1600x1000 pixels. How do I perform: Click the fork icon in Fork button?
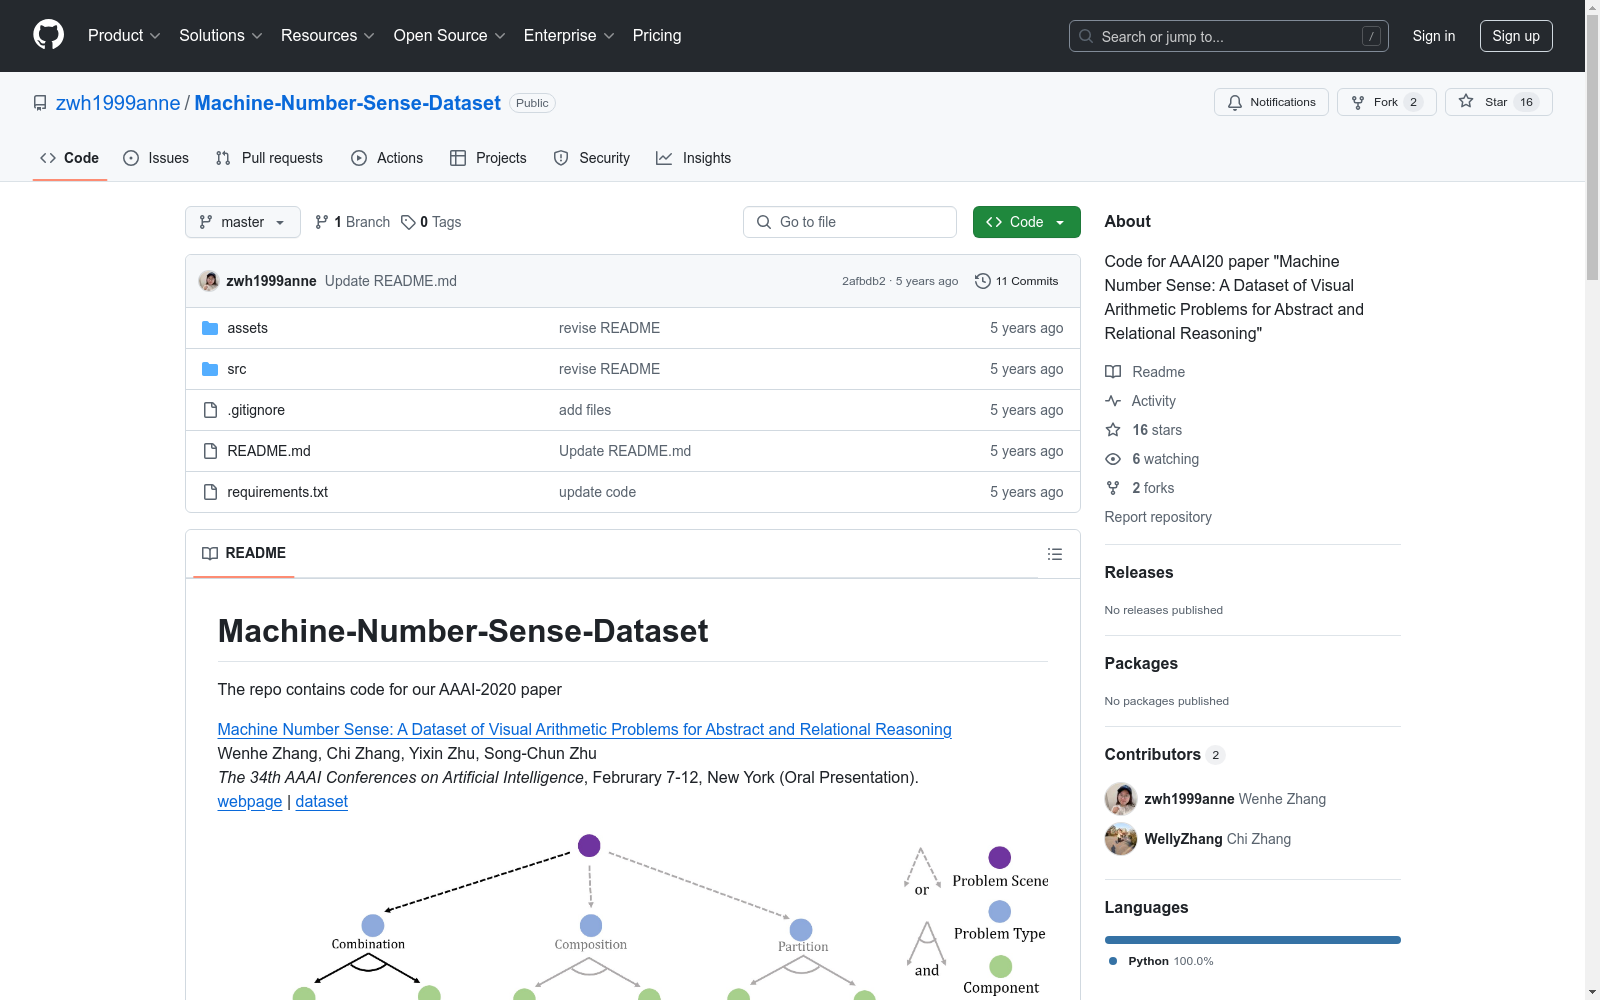1358,102
